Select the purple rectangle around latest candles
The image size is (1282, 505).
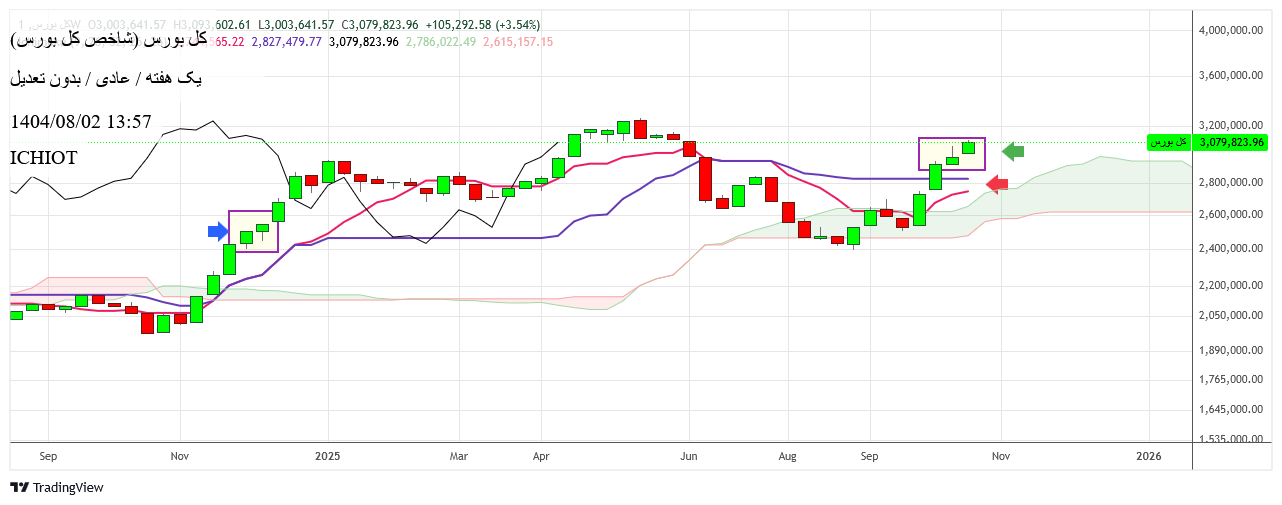click(951, 139)
